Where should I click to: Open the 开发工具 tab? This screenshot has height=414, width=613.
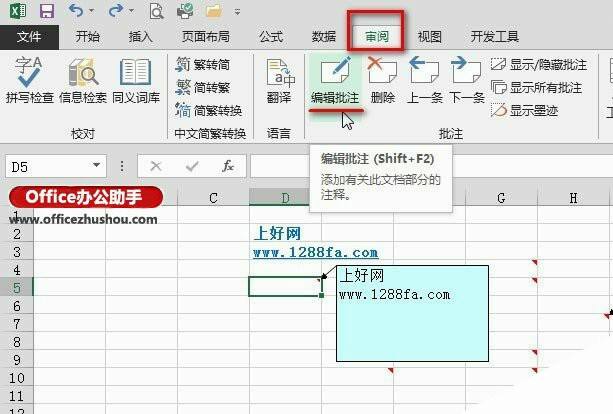495,37
